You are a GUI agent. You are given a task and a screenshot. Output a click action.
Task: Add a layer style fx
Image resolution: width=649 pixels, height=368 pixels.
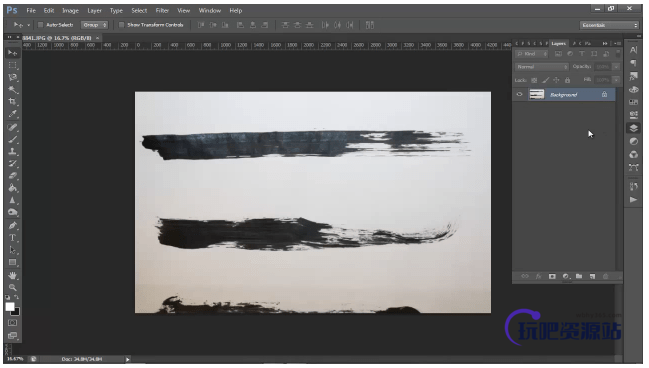[x=538, y=276]
